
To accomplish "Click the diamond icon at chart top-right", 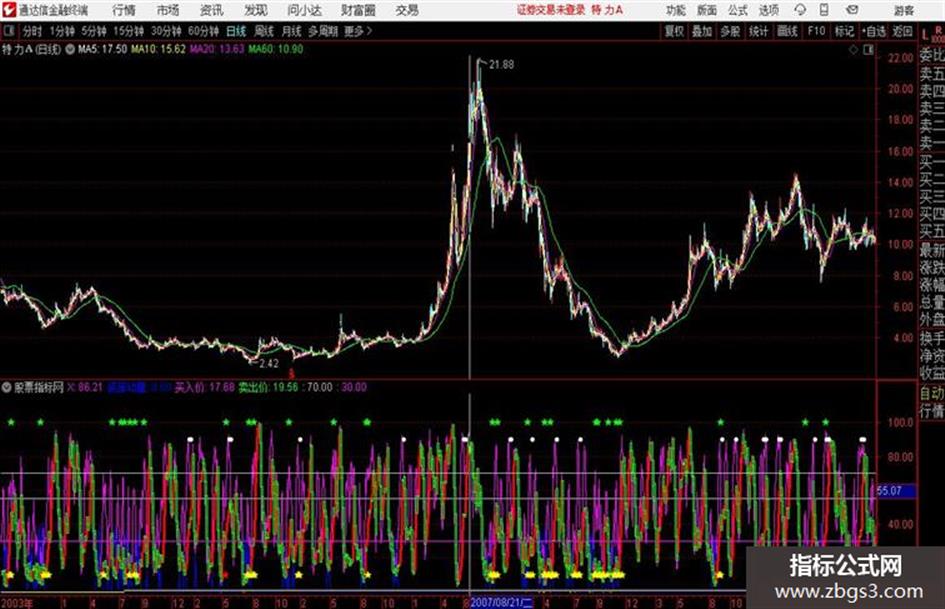I will click(x=853, y=50).
